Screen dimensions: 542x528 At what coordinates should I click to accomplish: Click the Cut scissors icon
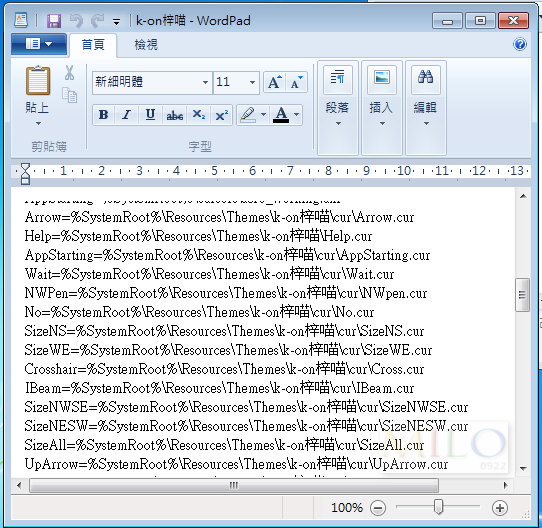click(69, 73)
